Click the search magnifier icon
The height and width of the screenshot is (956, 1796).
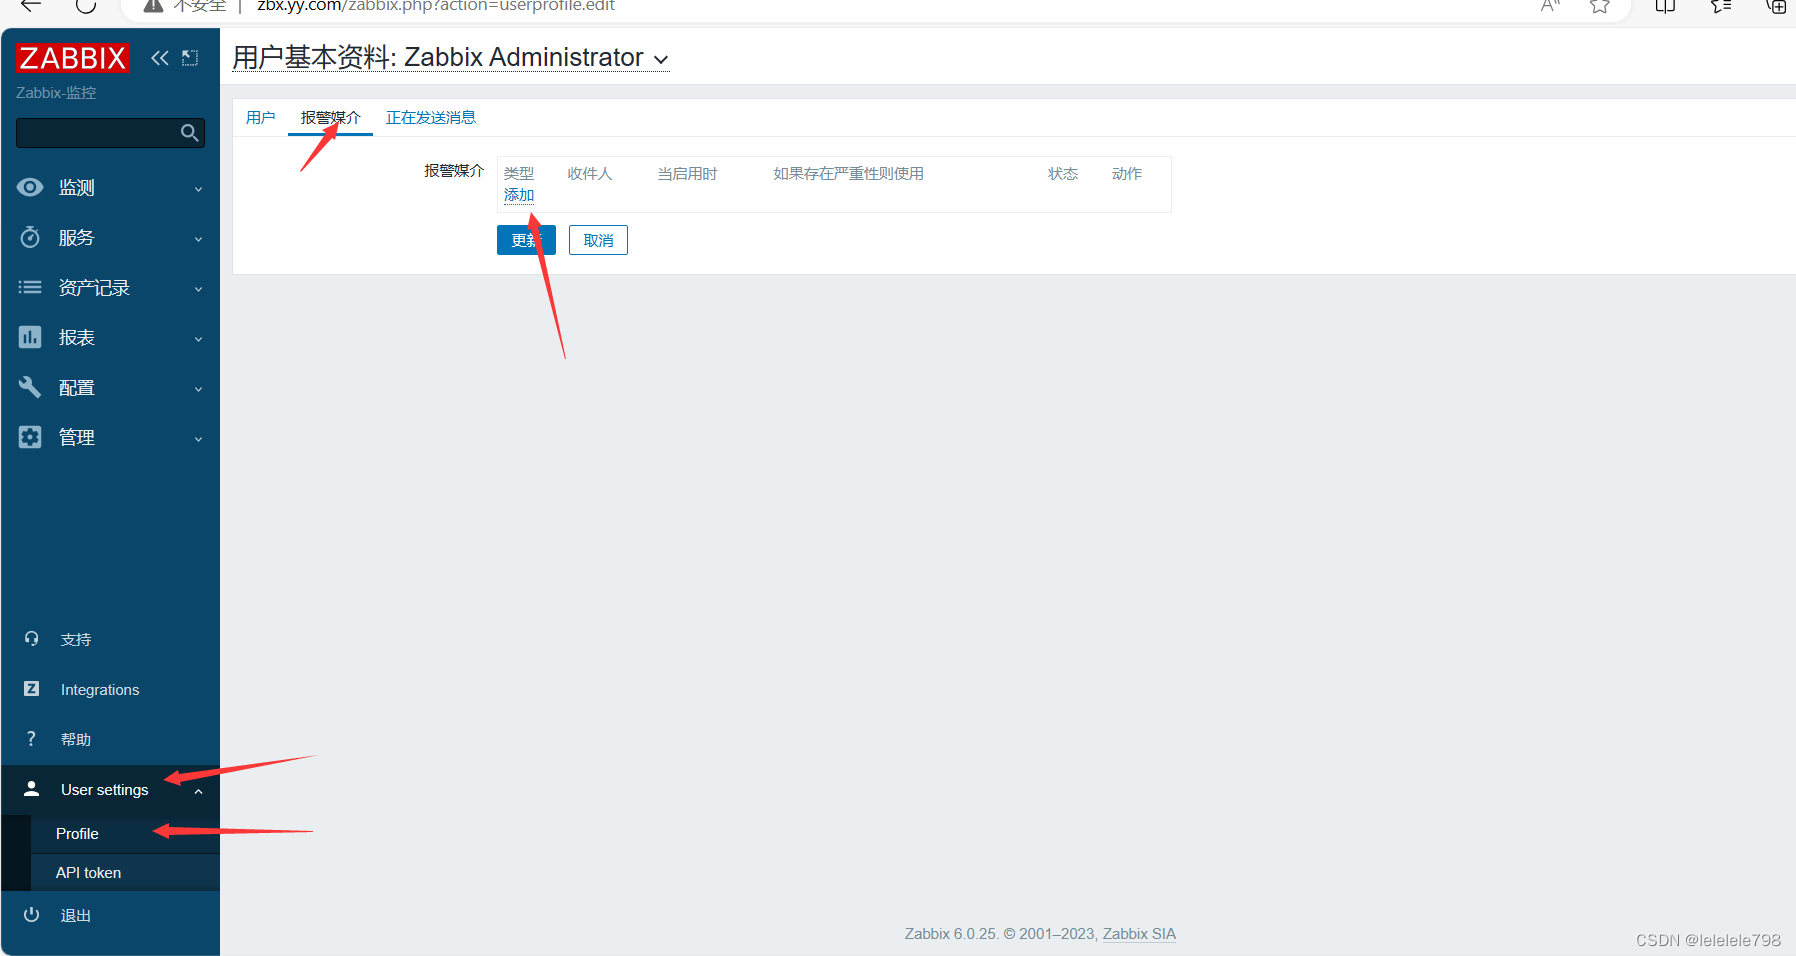tap(189, 133)
